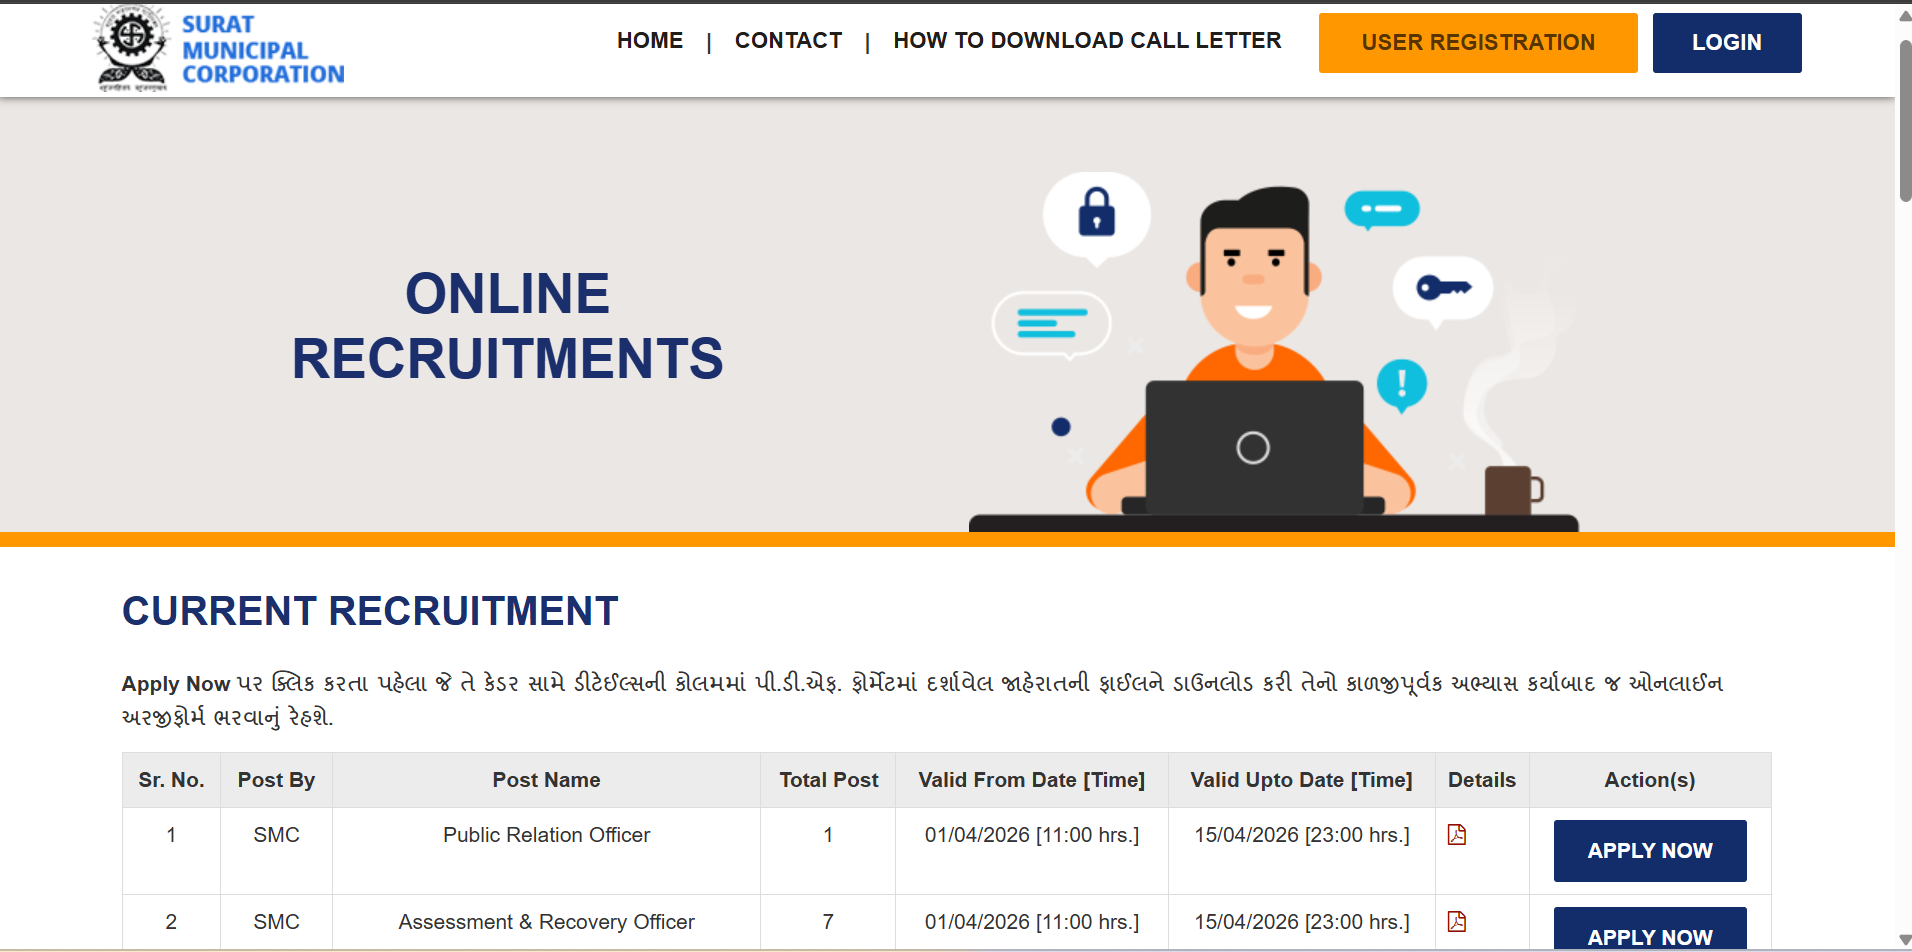Click the coffee mug in the illustration
1912x952 pixels.
point(1511,490)
